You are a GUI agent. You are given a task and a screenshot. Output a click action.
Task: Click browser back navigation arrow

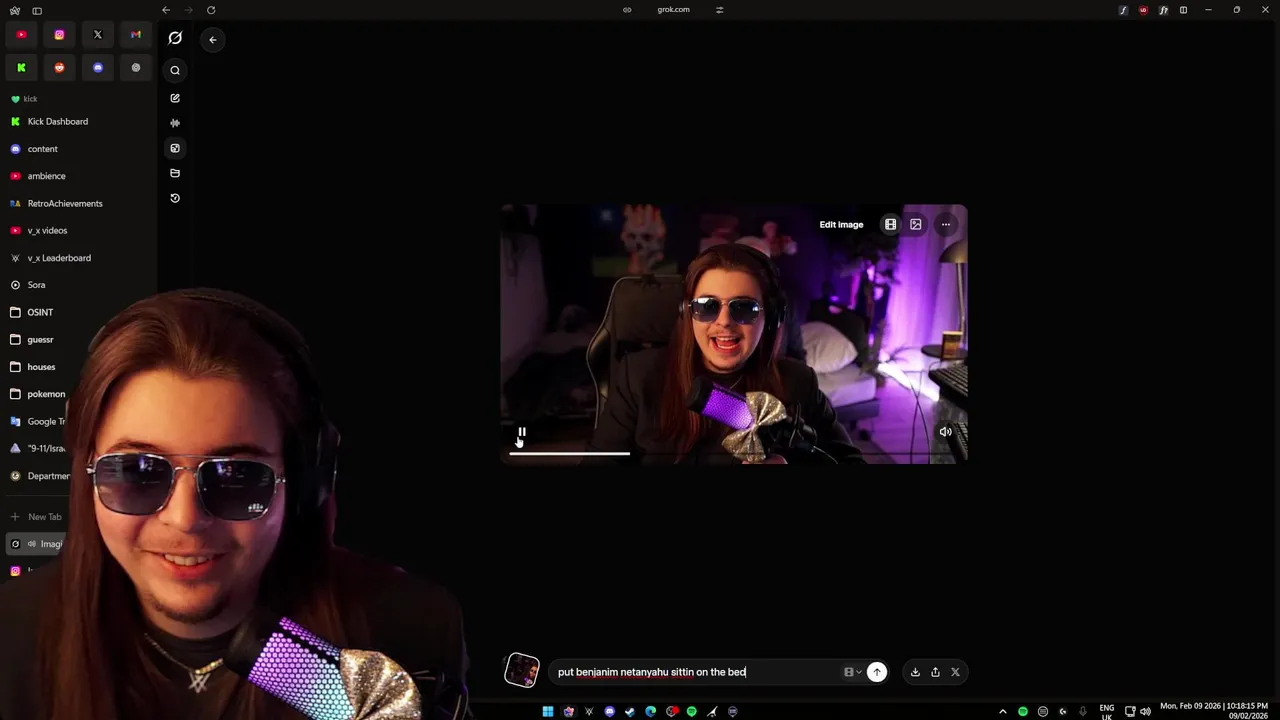166,10
